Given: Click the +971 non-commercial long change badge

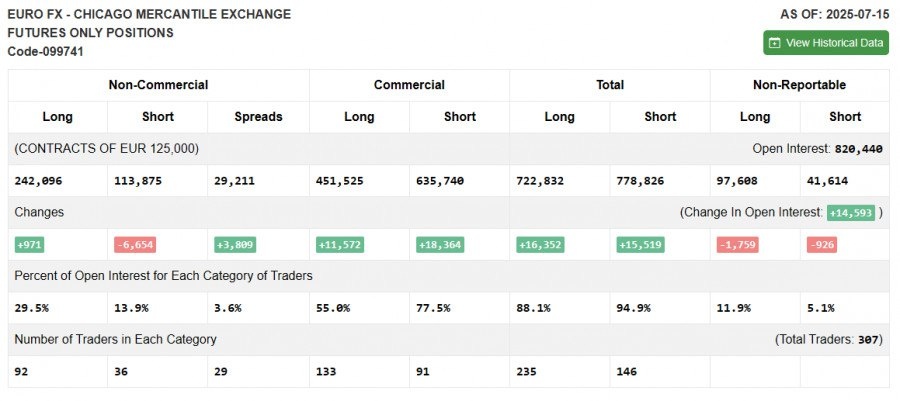Looking at the screenshot, I should [29, 245].
